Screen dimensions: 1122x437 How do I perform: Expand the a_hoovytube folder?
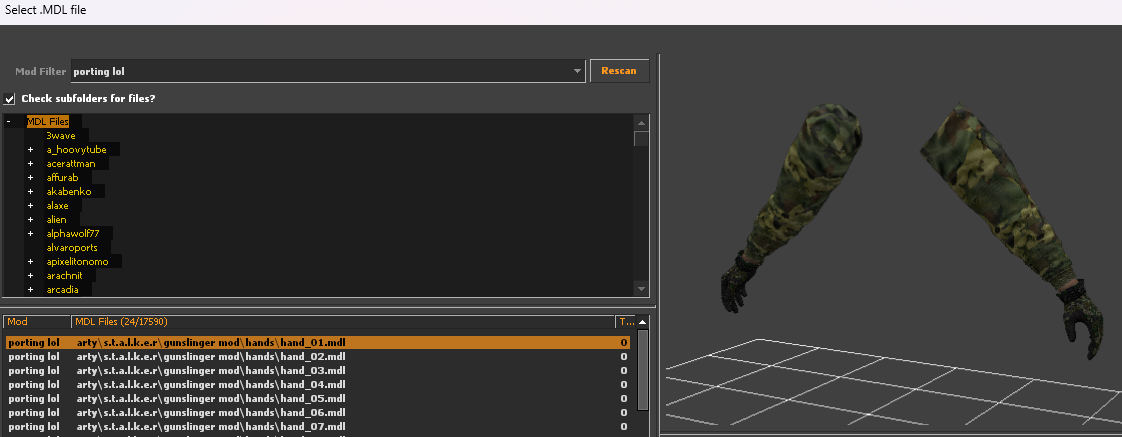click(x=31, y=149)
